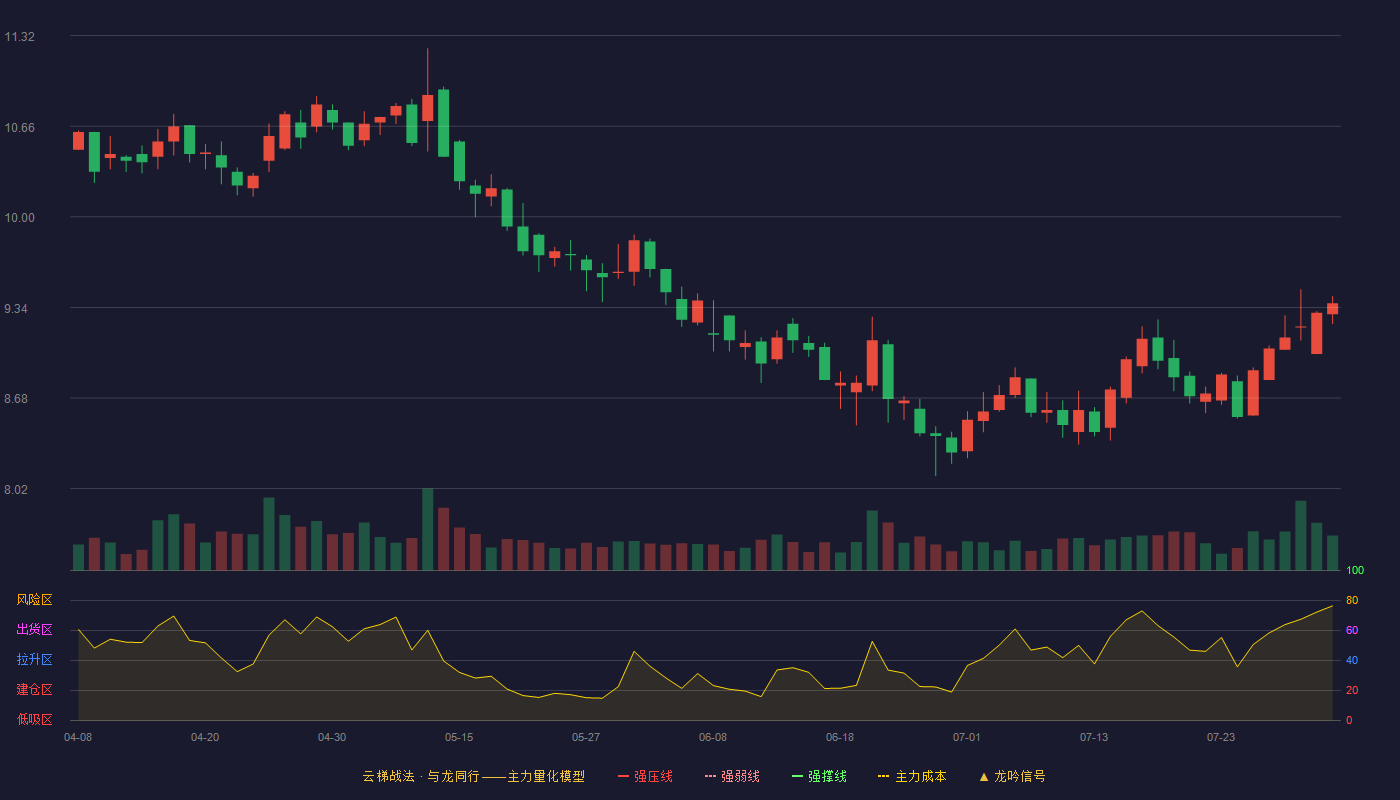The height and width of the screenshot is (800, 1400).
Task: Toggle the 龙吟信号 legend entry
Action: click(1012, 776)
